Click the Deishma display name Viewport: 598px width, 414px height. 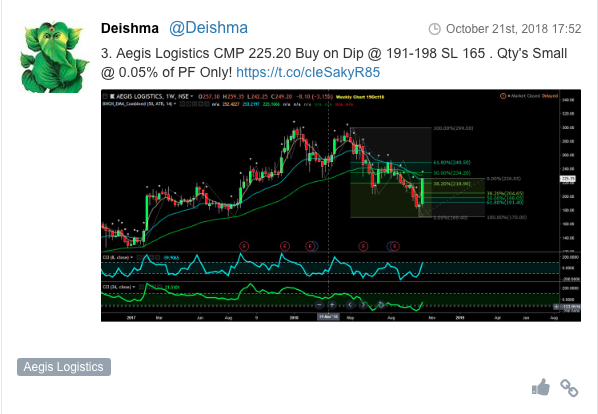coord(130,29)
